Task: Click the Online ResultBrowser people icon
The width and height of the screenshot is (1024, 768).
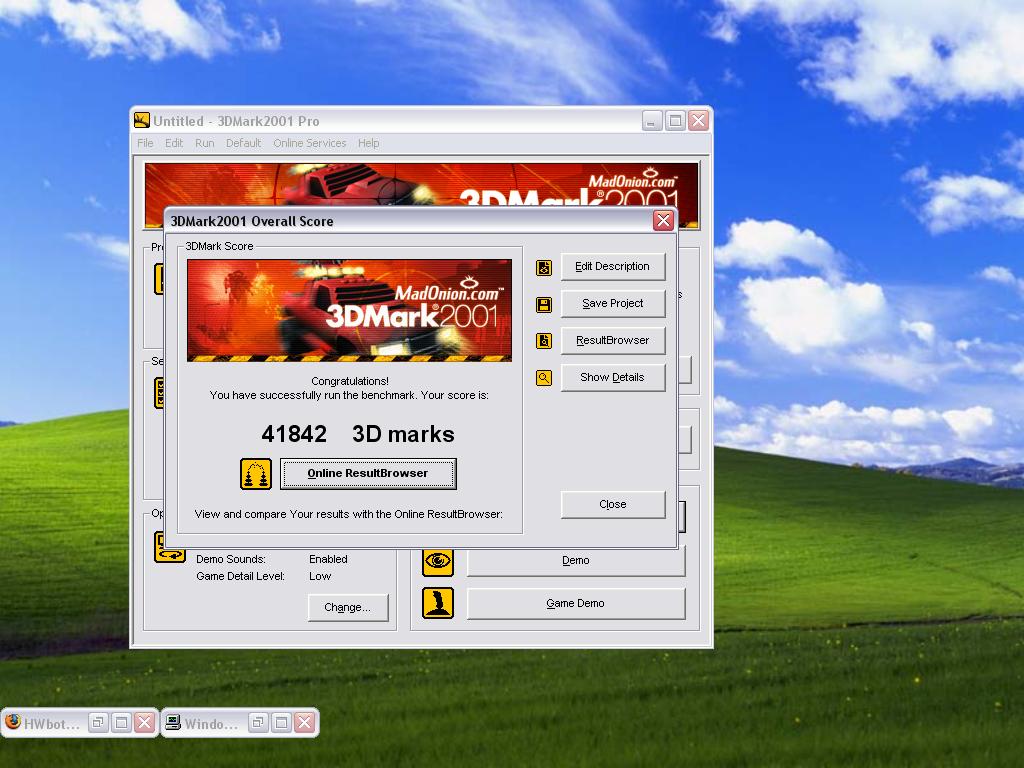Action: click(x=255, y=473)
